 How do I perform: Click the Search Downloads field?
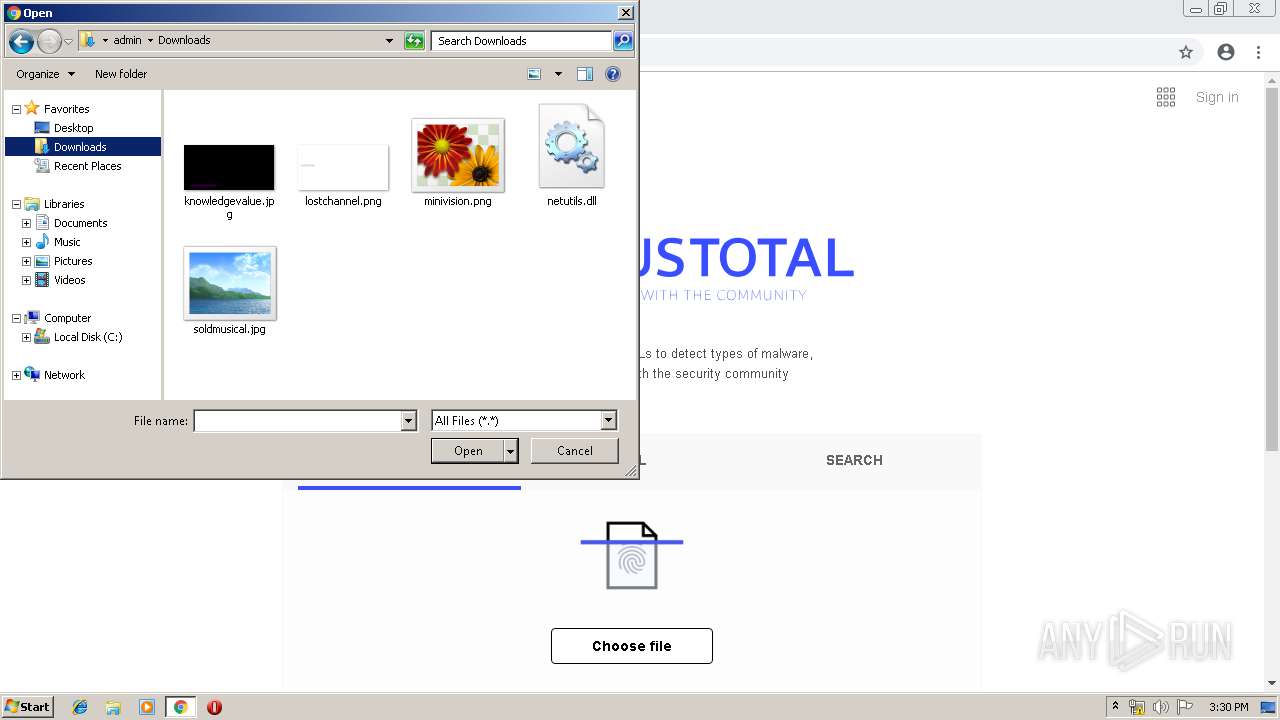pyautogui.click(x=521, y=41)
